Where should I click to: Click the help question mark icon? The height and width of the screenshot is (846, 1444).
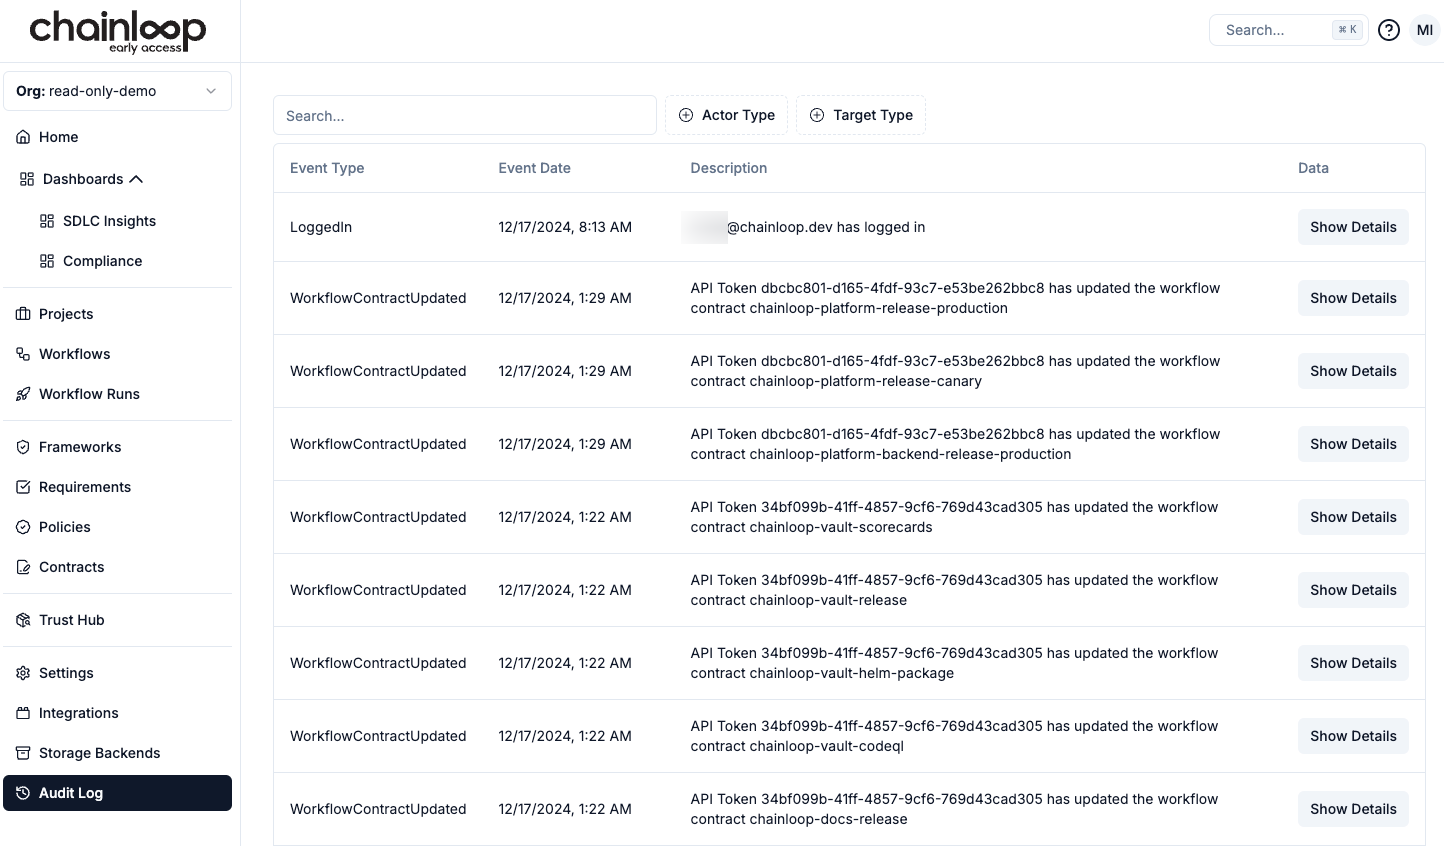click(x=1388, y=30)
